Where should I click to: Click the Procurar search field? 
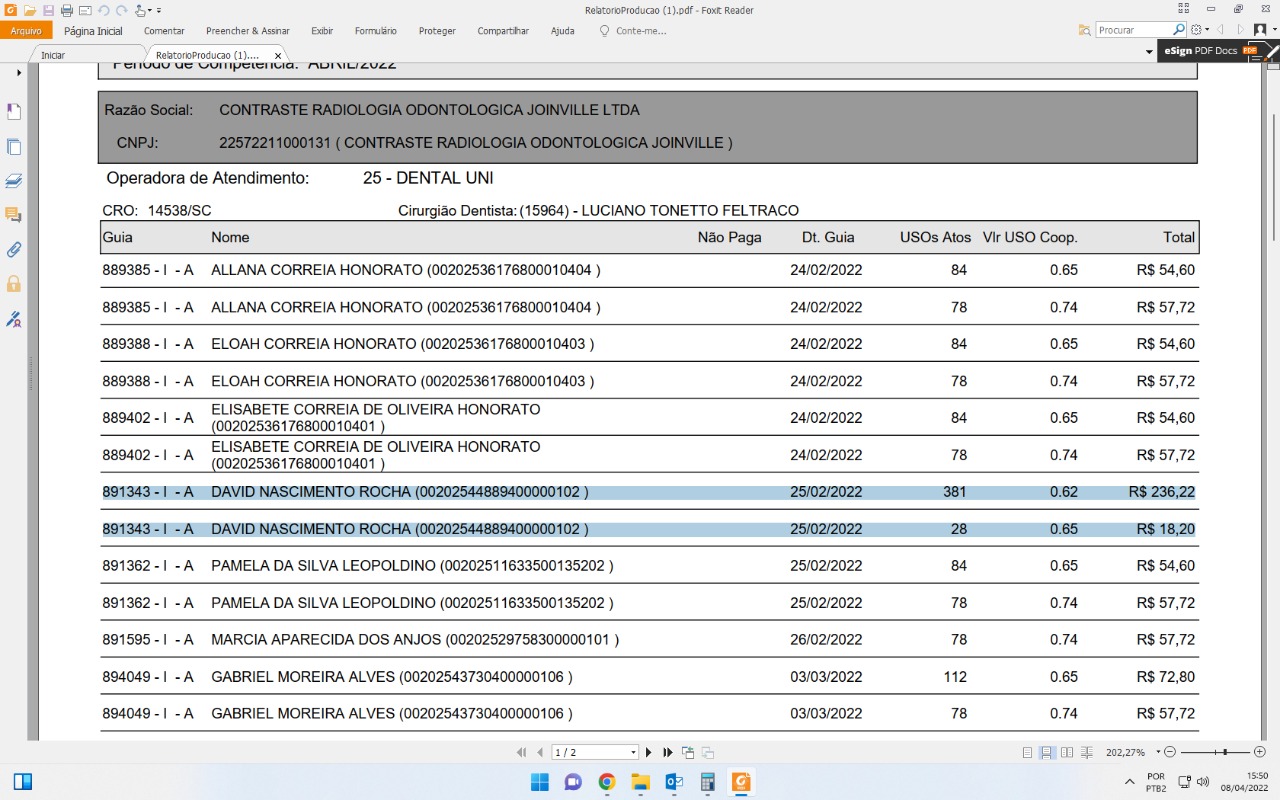point(1134,30)
